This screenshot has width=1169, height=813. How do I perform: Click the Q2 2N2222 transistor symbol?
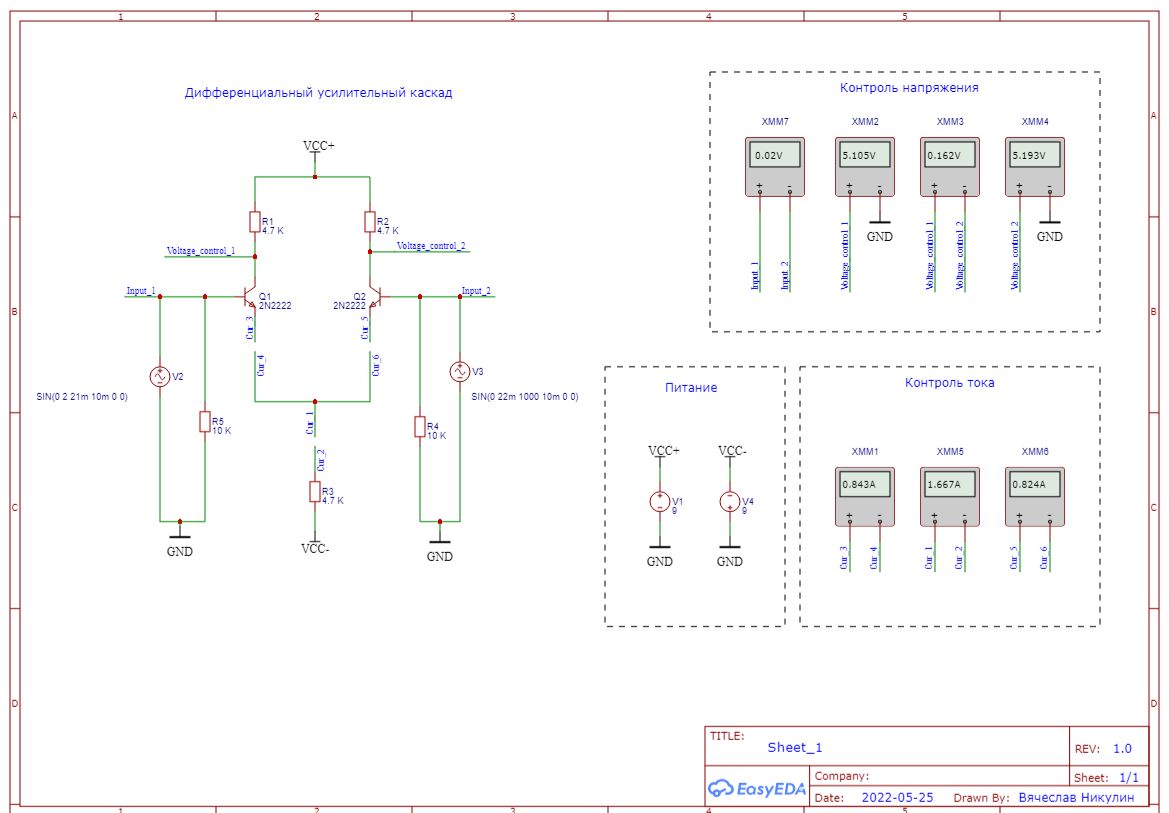(x=374, y=297)
